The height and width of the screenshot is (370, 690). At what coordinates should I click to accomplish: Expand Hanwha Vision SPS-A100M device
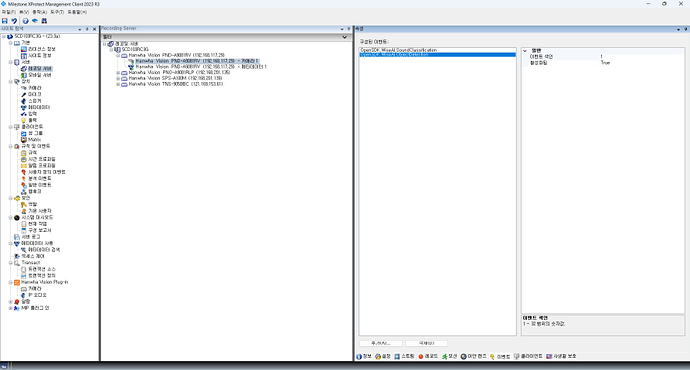[118, 78]
